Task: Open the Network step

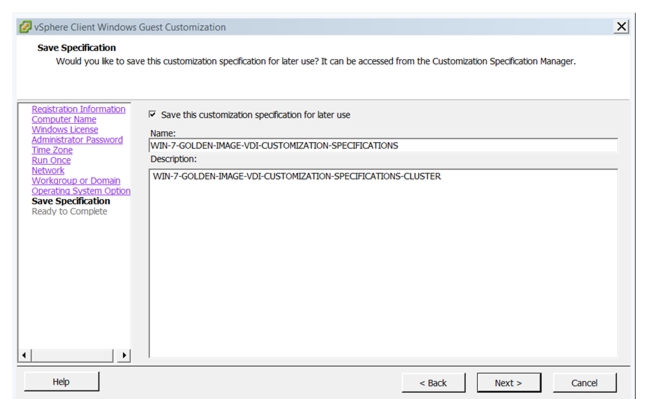Action: pos(48,170)
